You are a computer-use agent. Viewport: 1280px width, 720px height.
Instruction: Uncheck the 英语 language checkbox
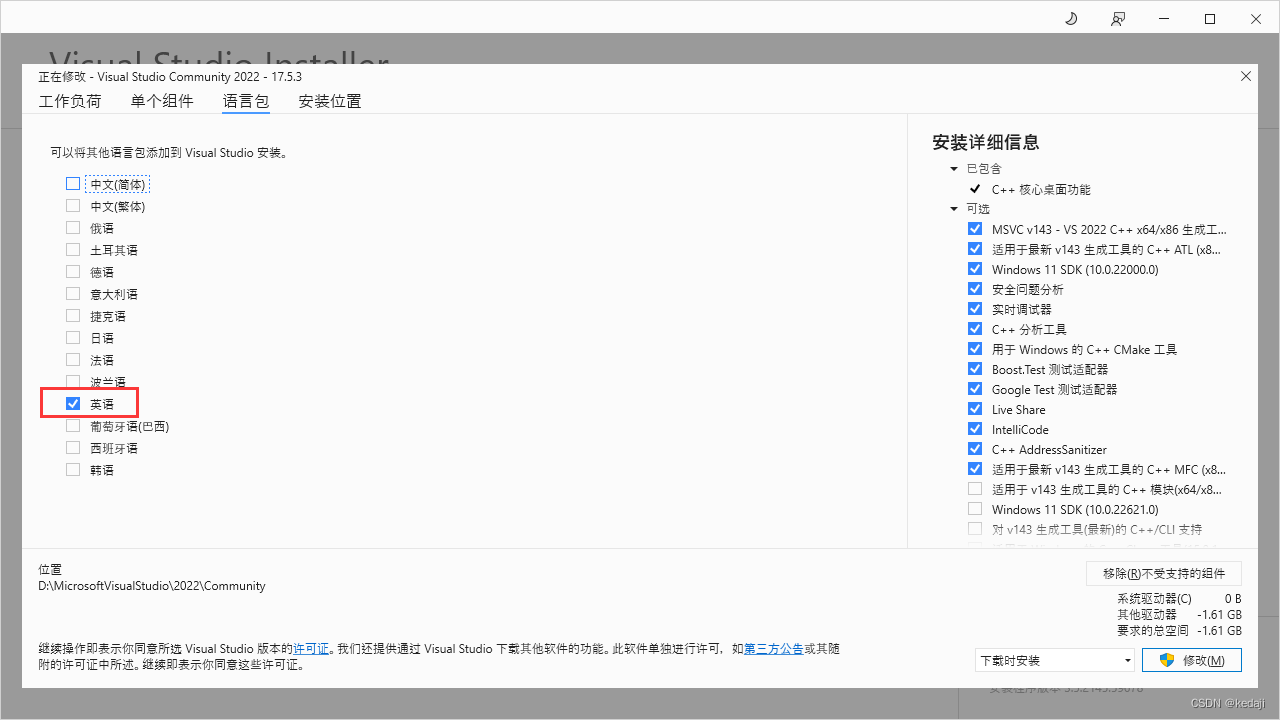point(73,404)
